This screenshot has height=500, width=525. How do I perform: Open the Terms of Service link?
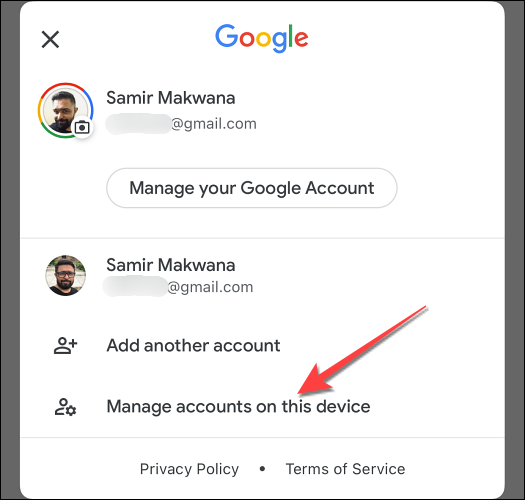345,469
